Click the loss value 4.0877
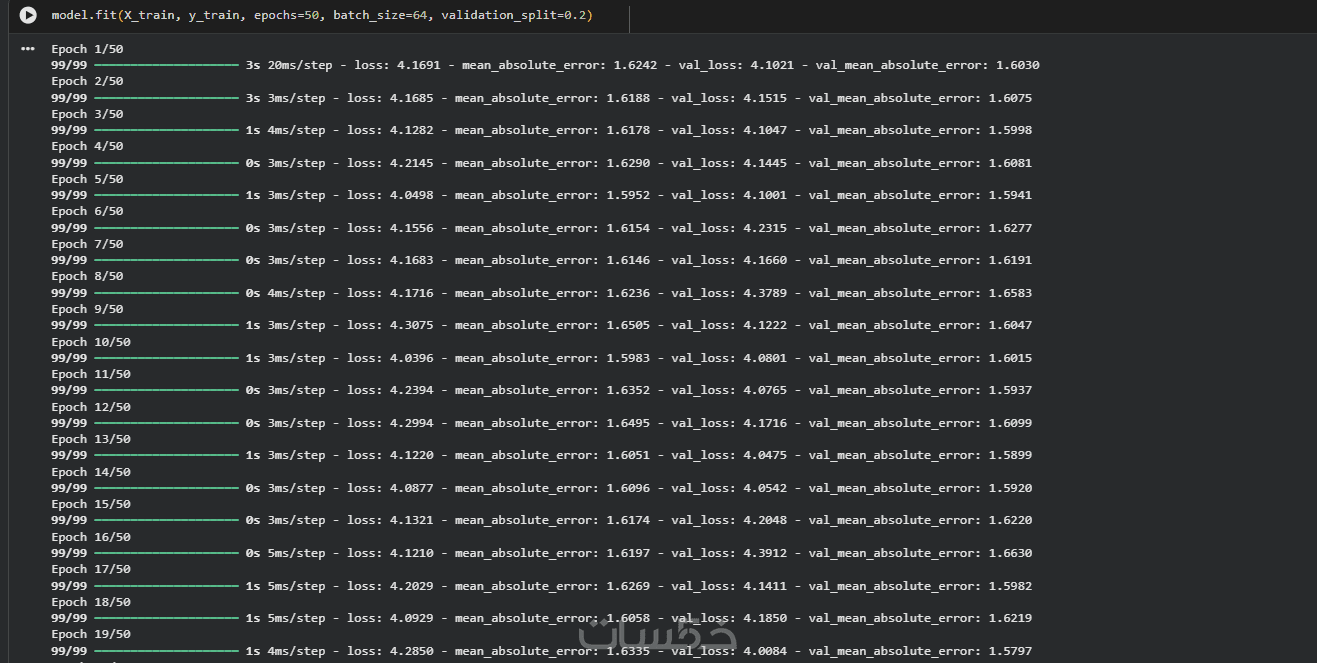This screenshot has height=663, width=1317. (412, 488)
